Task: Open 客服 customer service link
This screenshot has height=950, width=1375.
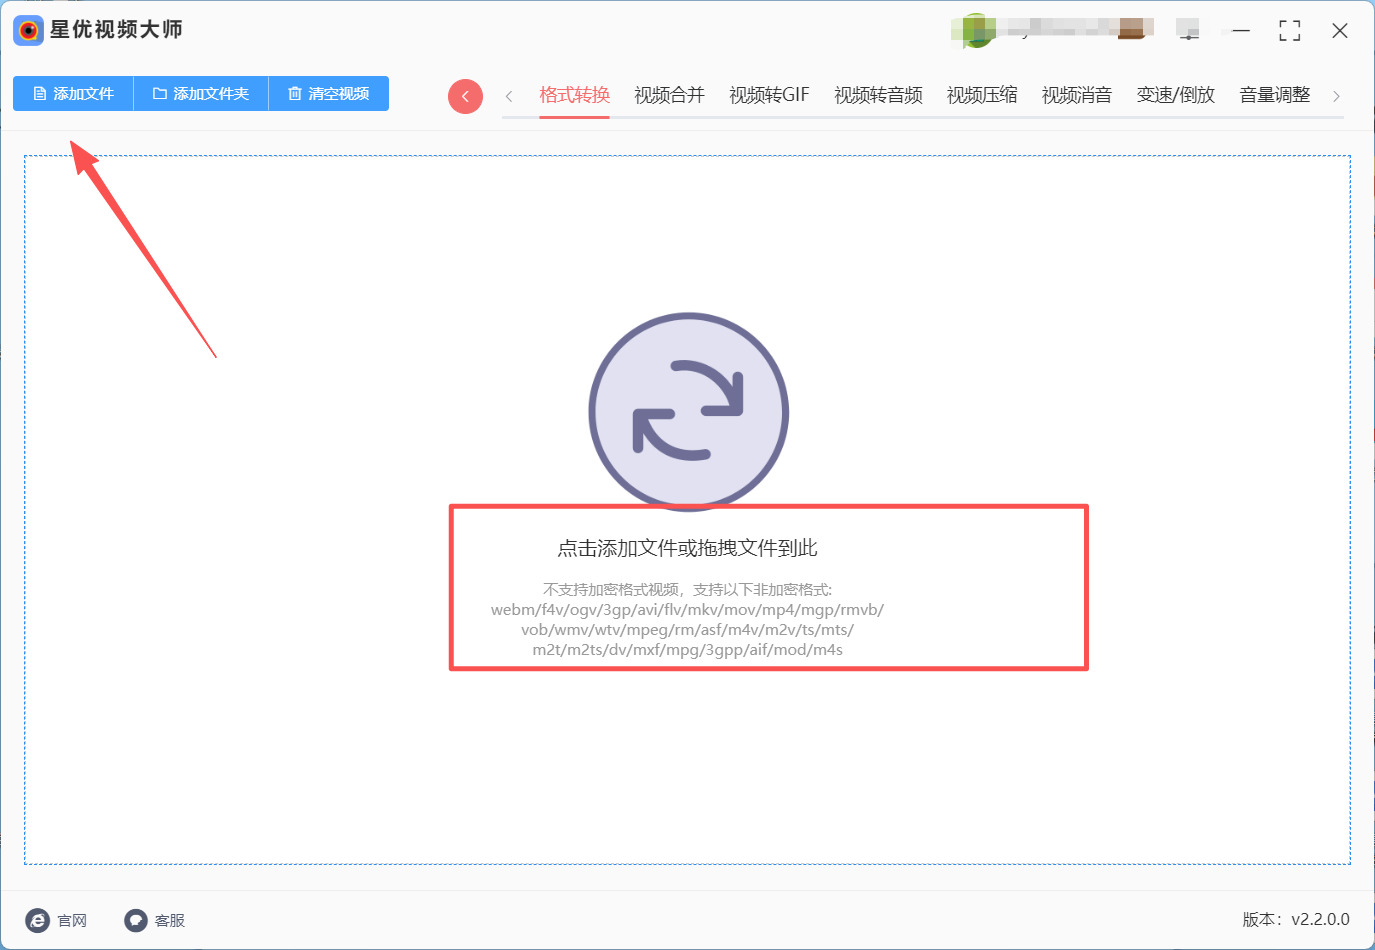Action: [155, 920]
